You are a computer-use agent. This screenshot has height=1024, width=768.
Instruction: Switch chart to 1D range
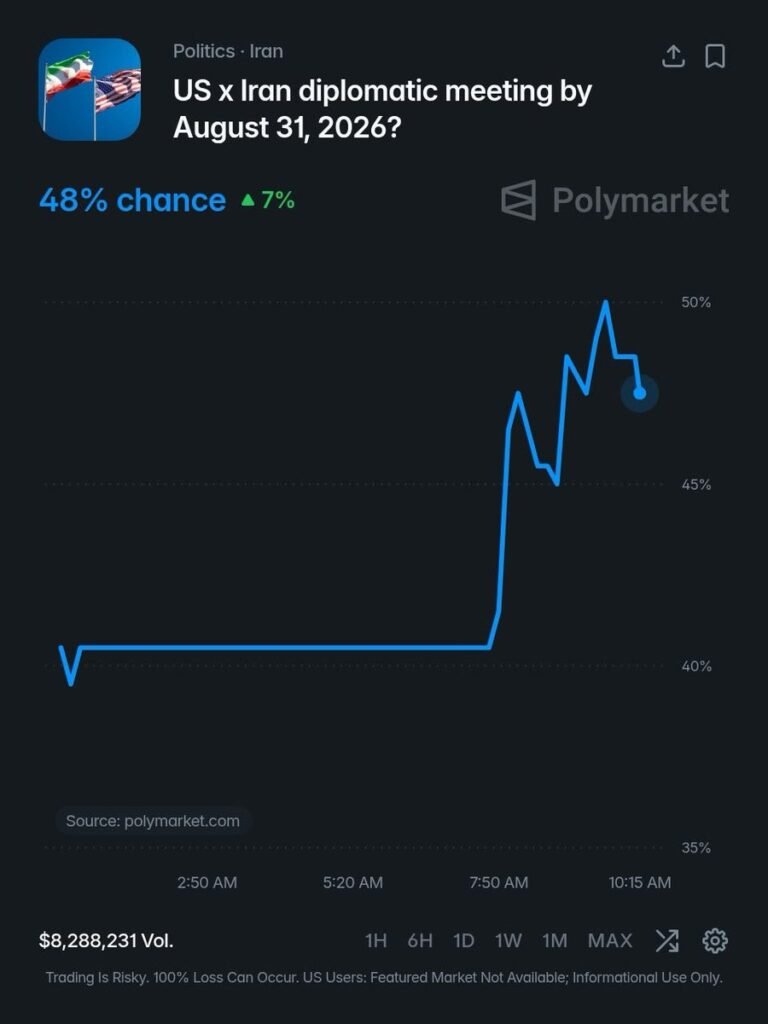click(464, 941)
